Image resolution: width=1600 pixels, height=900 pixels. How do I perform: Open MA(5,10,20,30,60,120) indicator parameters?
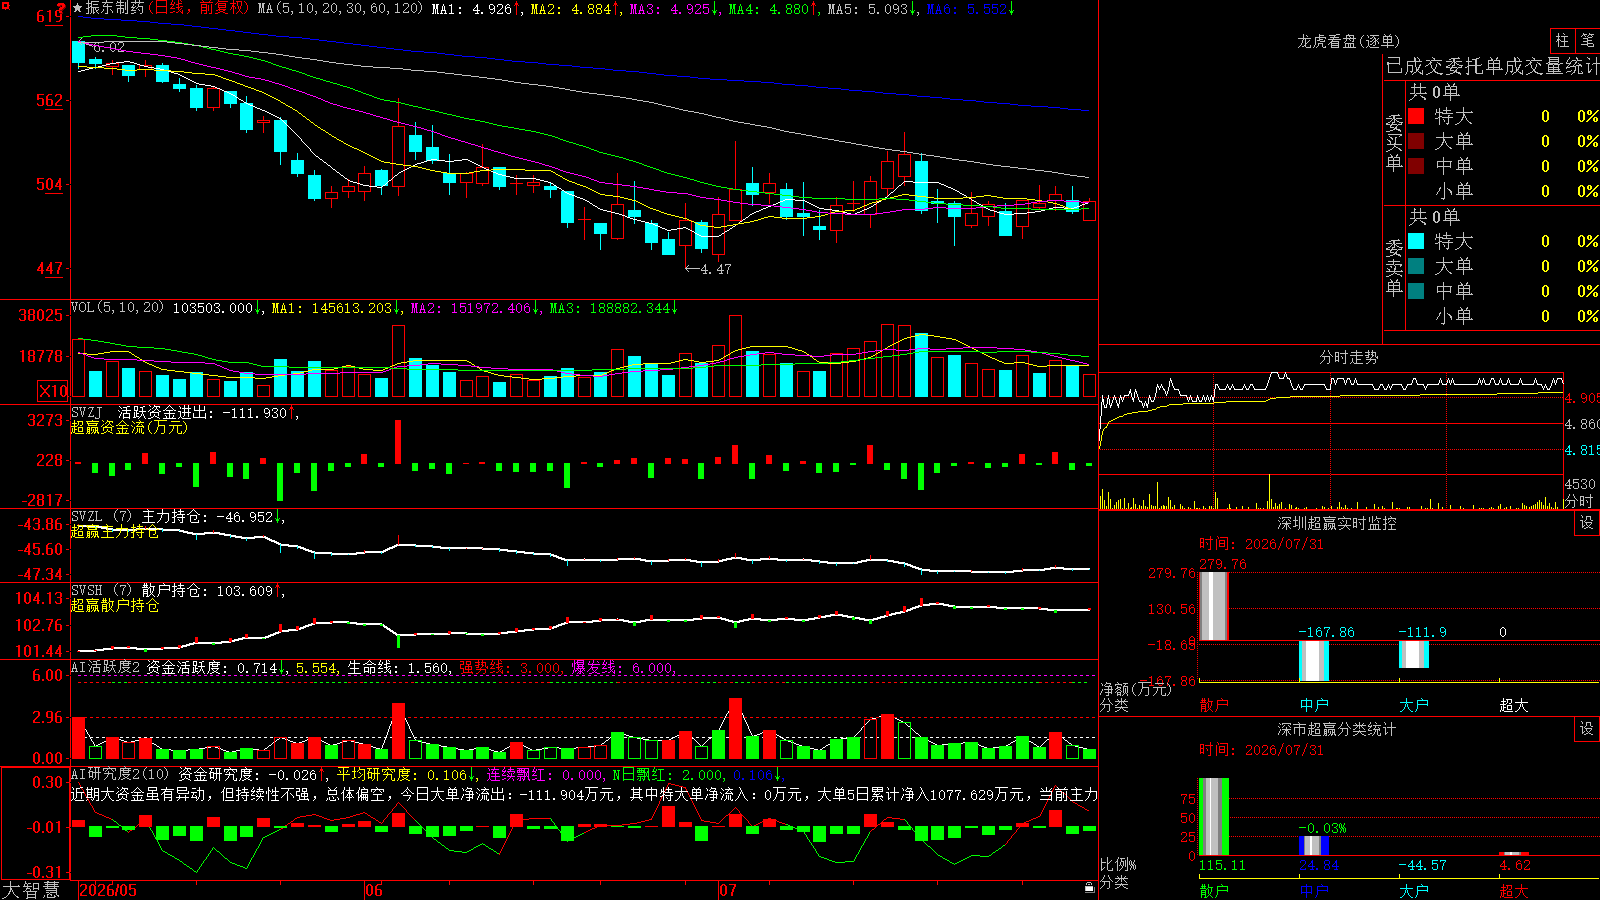(x=340, y=9)
